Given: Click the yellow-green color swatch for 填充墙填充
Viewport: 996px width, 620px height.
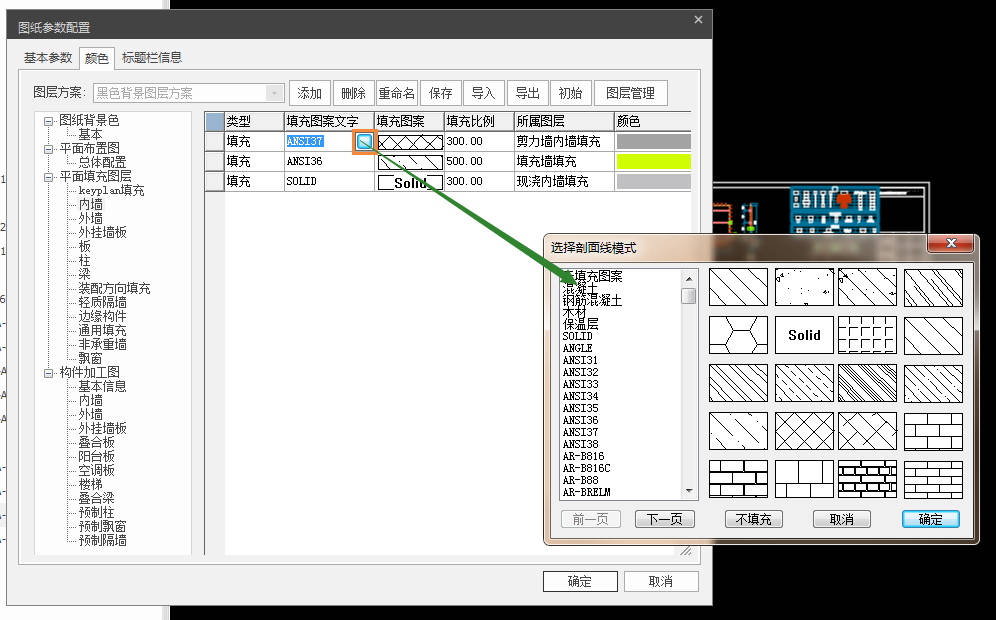Looking at the screenshot, I should point(654,161).
